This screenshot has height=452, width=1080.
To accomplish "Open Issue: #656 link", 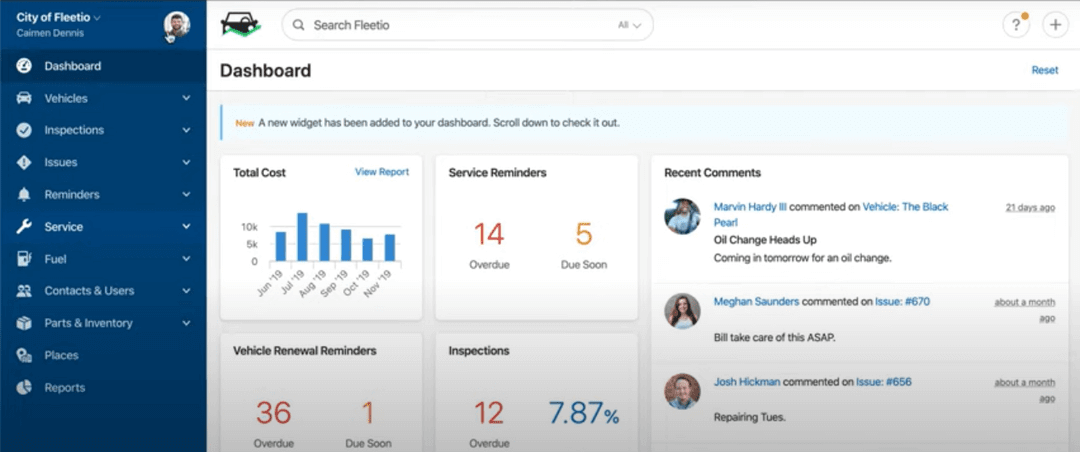I will pos(884,382).
